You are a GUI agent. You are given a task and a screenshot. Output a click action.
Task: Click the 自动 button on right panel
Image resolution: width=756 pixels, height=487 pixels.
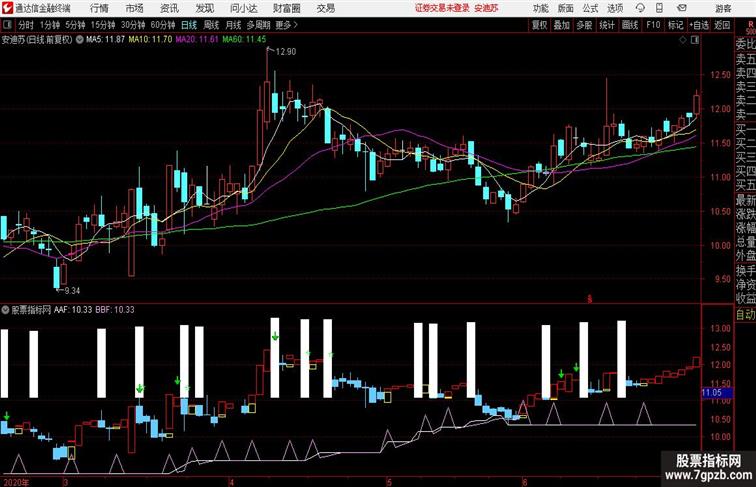click(745, 314)
